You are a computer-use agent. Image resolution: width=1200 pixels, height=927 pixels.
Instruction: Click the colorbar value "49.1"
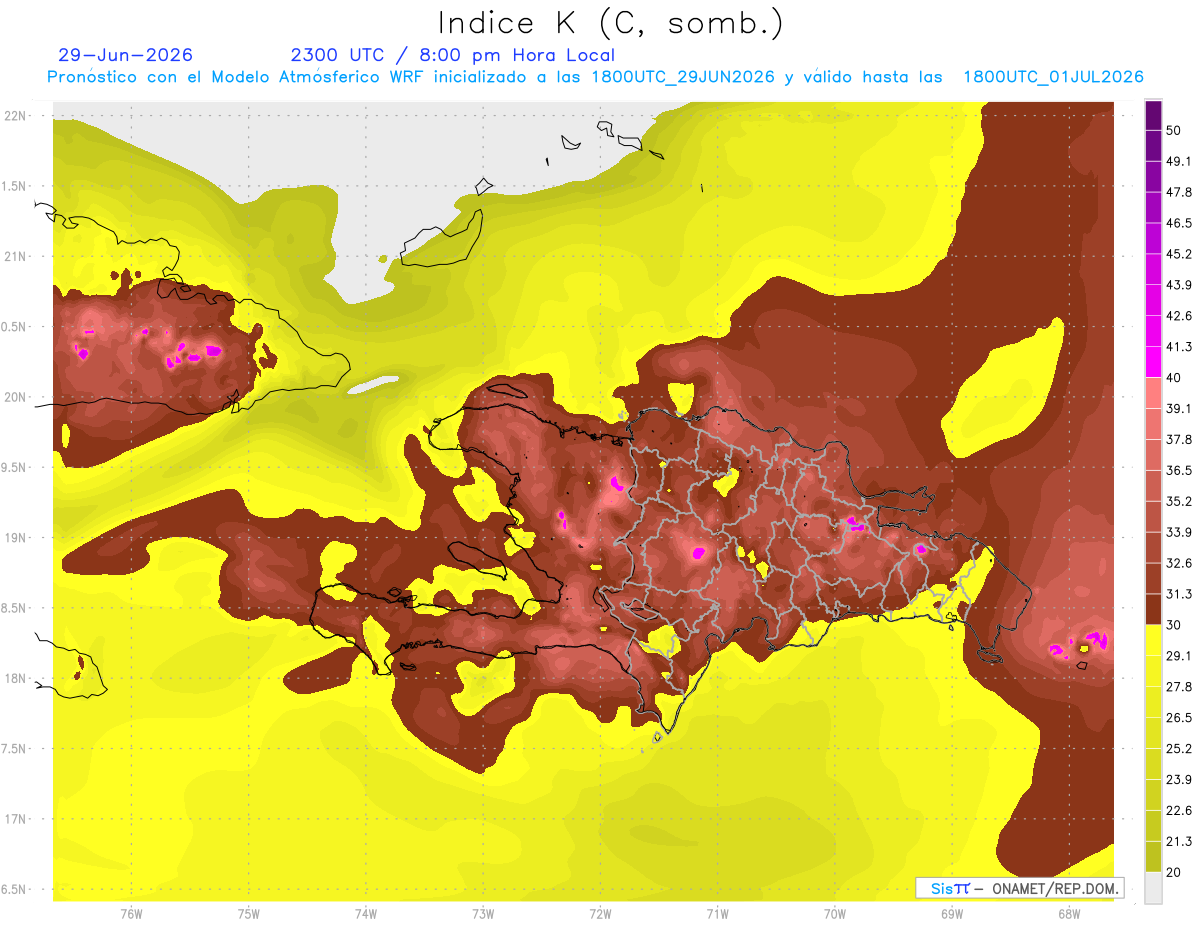tap(1179, 161)
